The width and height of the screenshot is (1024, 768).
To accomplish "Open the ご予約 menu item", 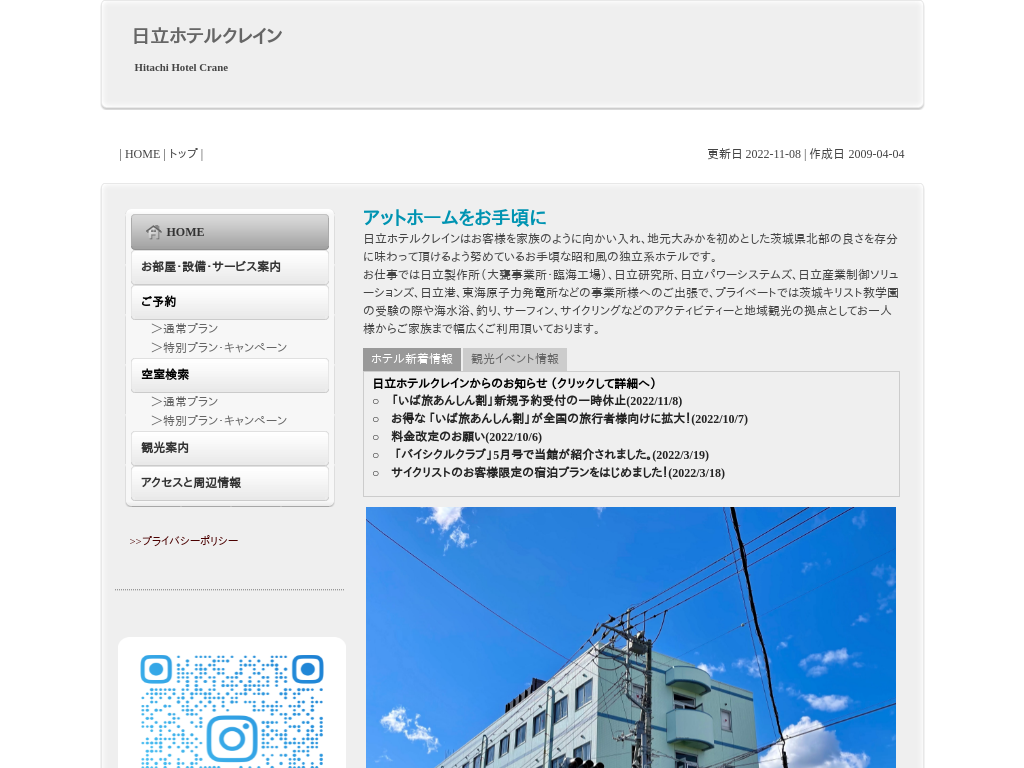I will (x=230, y=302).
